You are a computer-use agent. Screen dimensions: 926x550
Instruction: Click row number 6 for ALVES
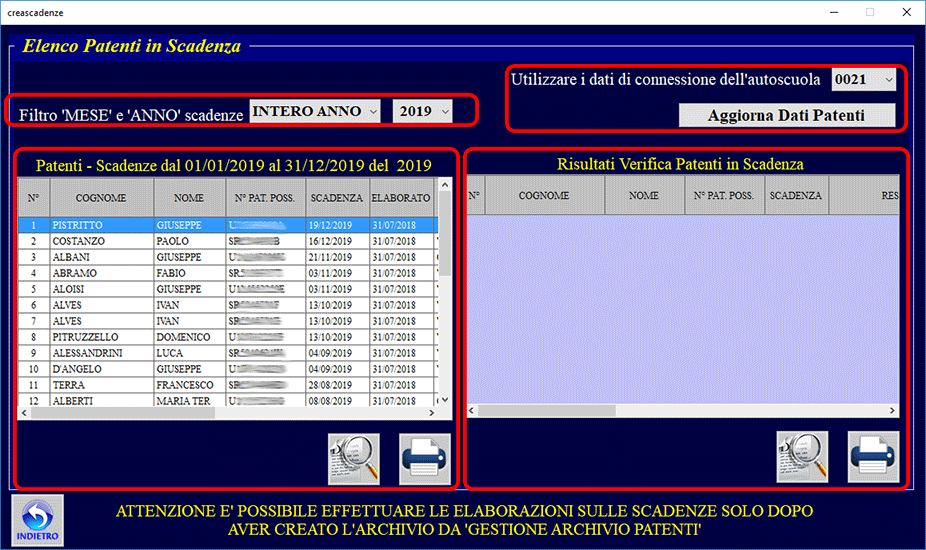[x=34, y=305]
